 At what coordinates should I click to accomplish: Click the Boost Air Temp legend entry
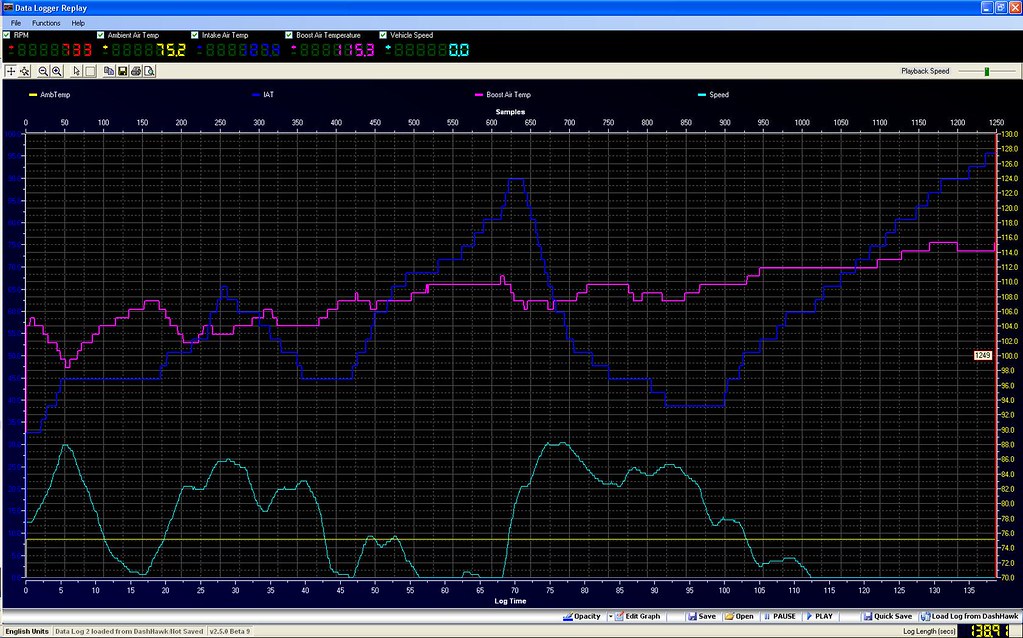(x=503, y=95)
